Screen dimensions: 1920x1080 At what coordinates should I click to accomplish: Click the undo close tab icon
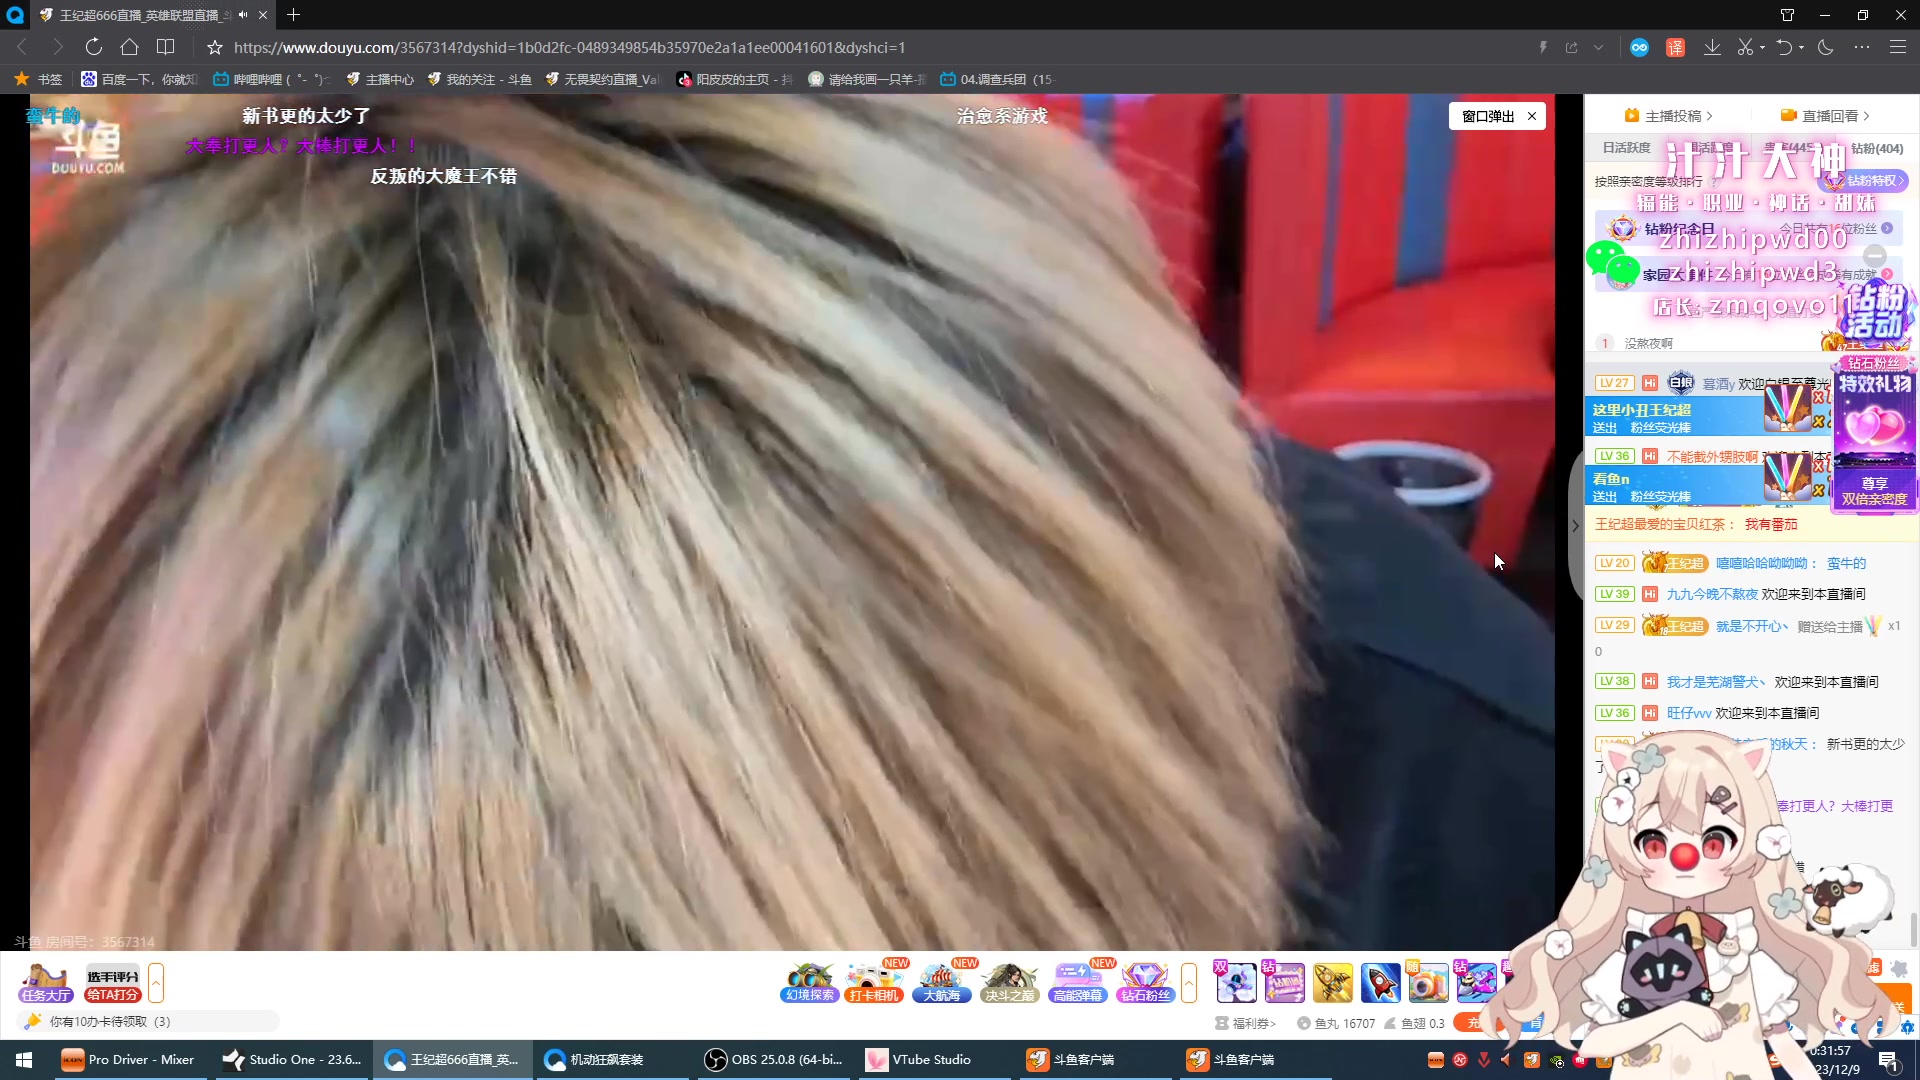[1784, 47]
